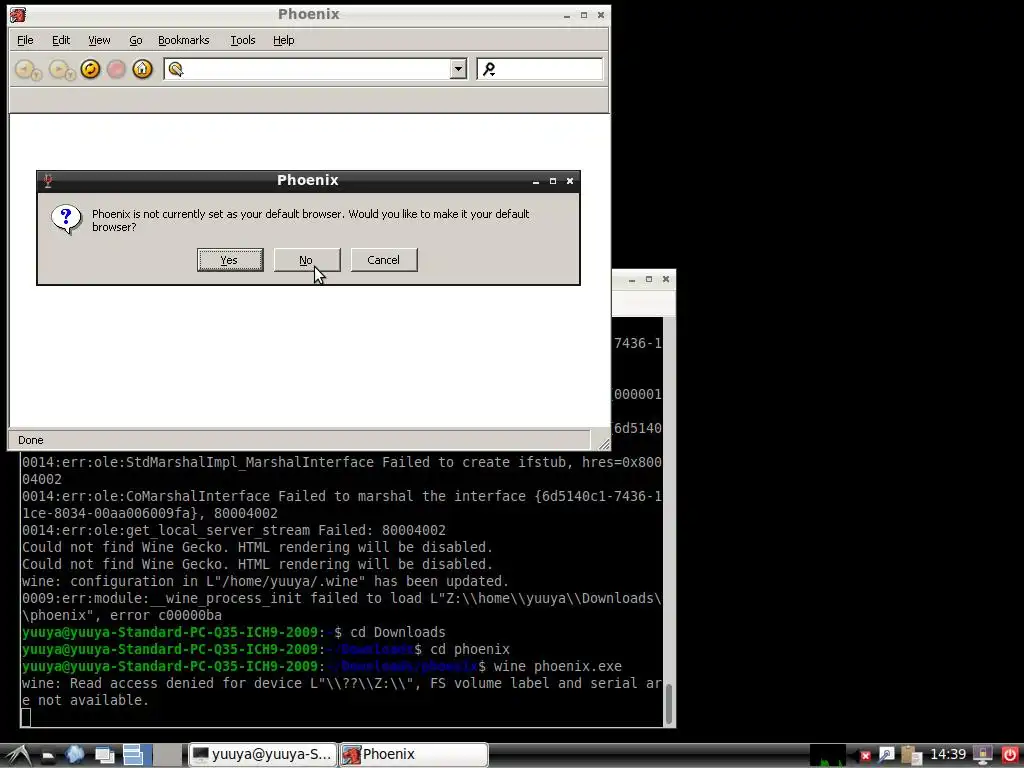Open the file manager icon in taskbar

tap(48, 756)
